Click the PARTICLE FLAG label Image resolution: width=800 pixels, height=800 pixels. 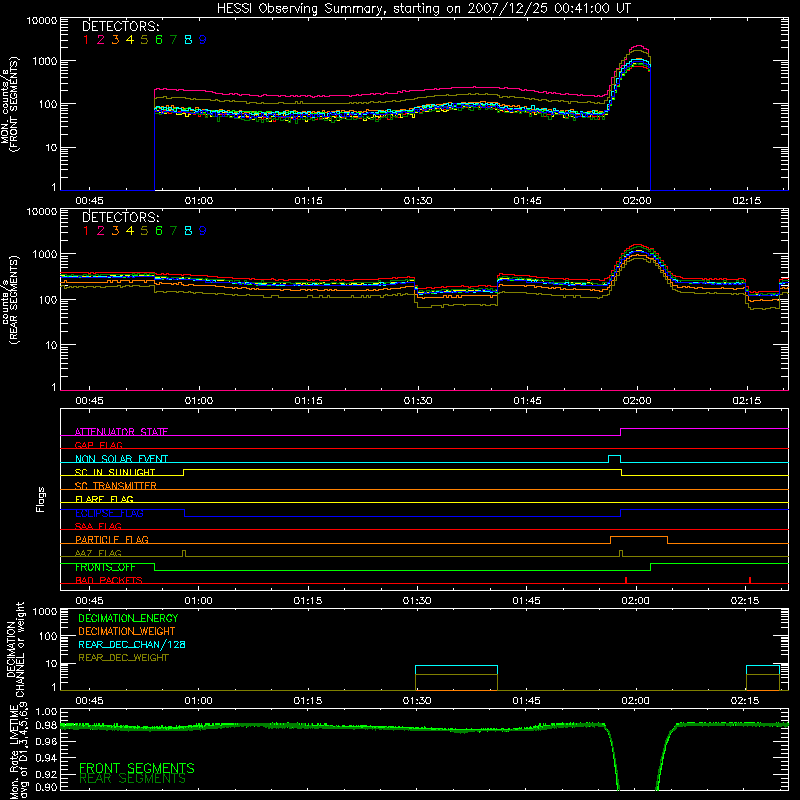(112, 540)
